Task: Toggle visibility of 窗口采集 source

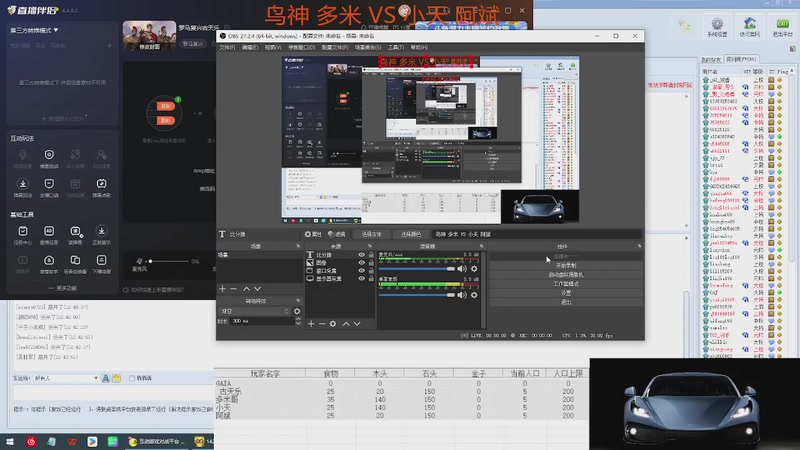Action: pyautogui.click(x=361, y=270)
